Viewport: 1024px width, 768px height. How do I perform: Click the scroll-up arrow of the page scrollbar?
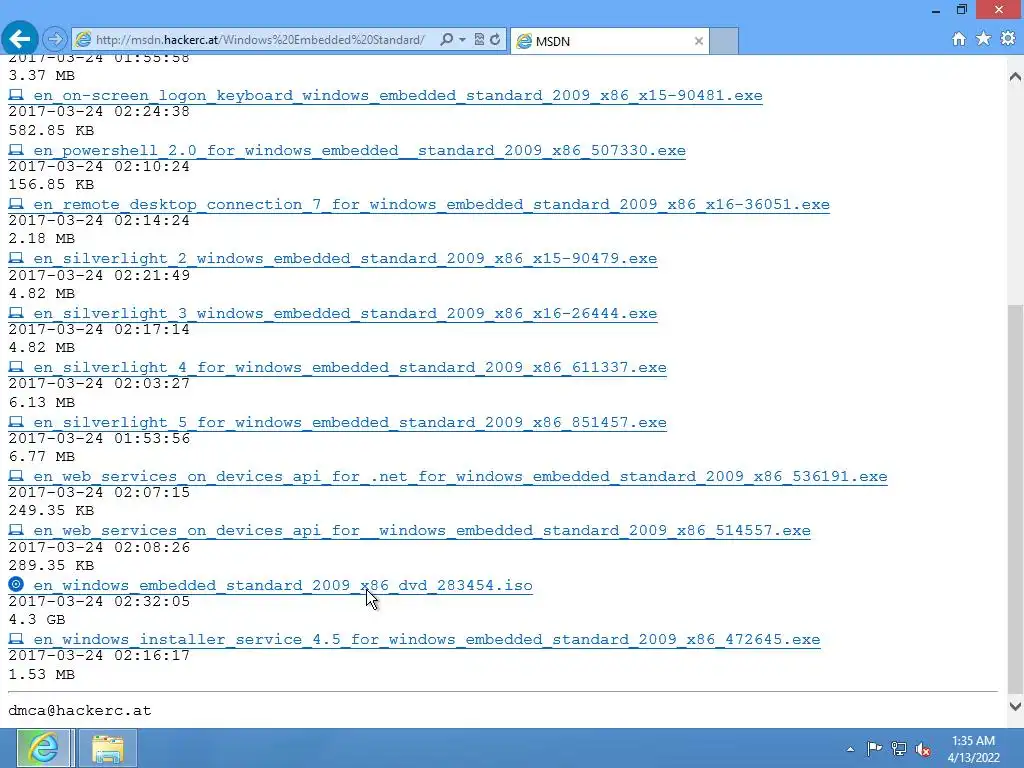1015,77
